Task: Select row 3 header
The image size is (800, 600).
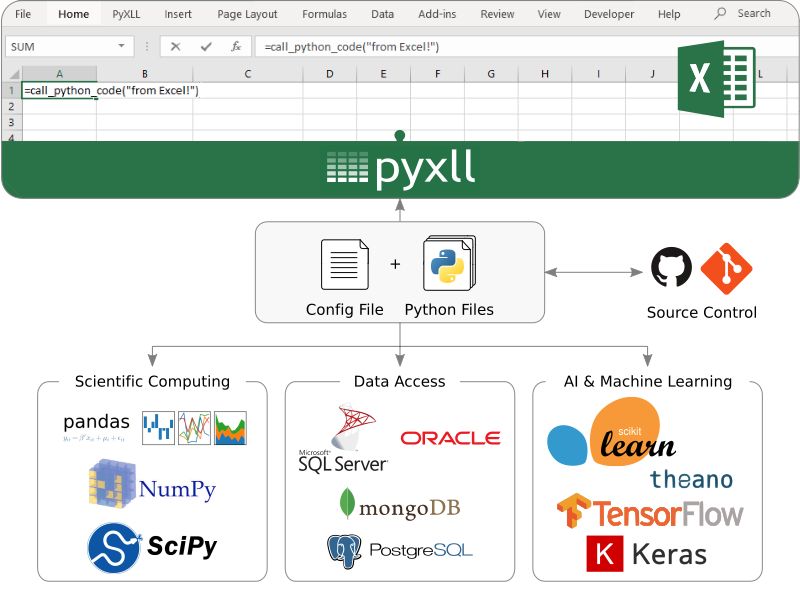Action: coord(11,122)
